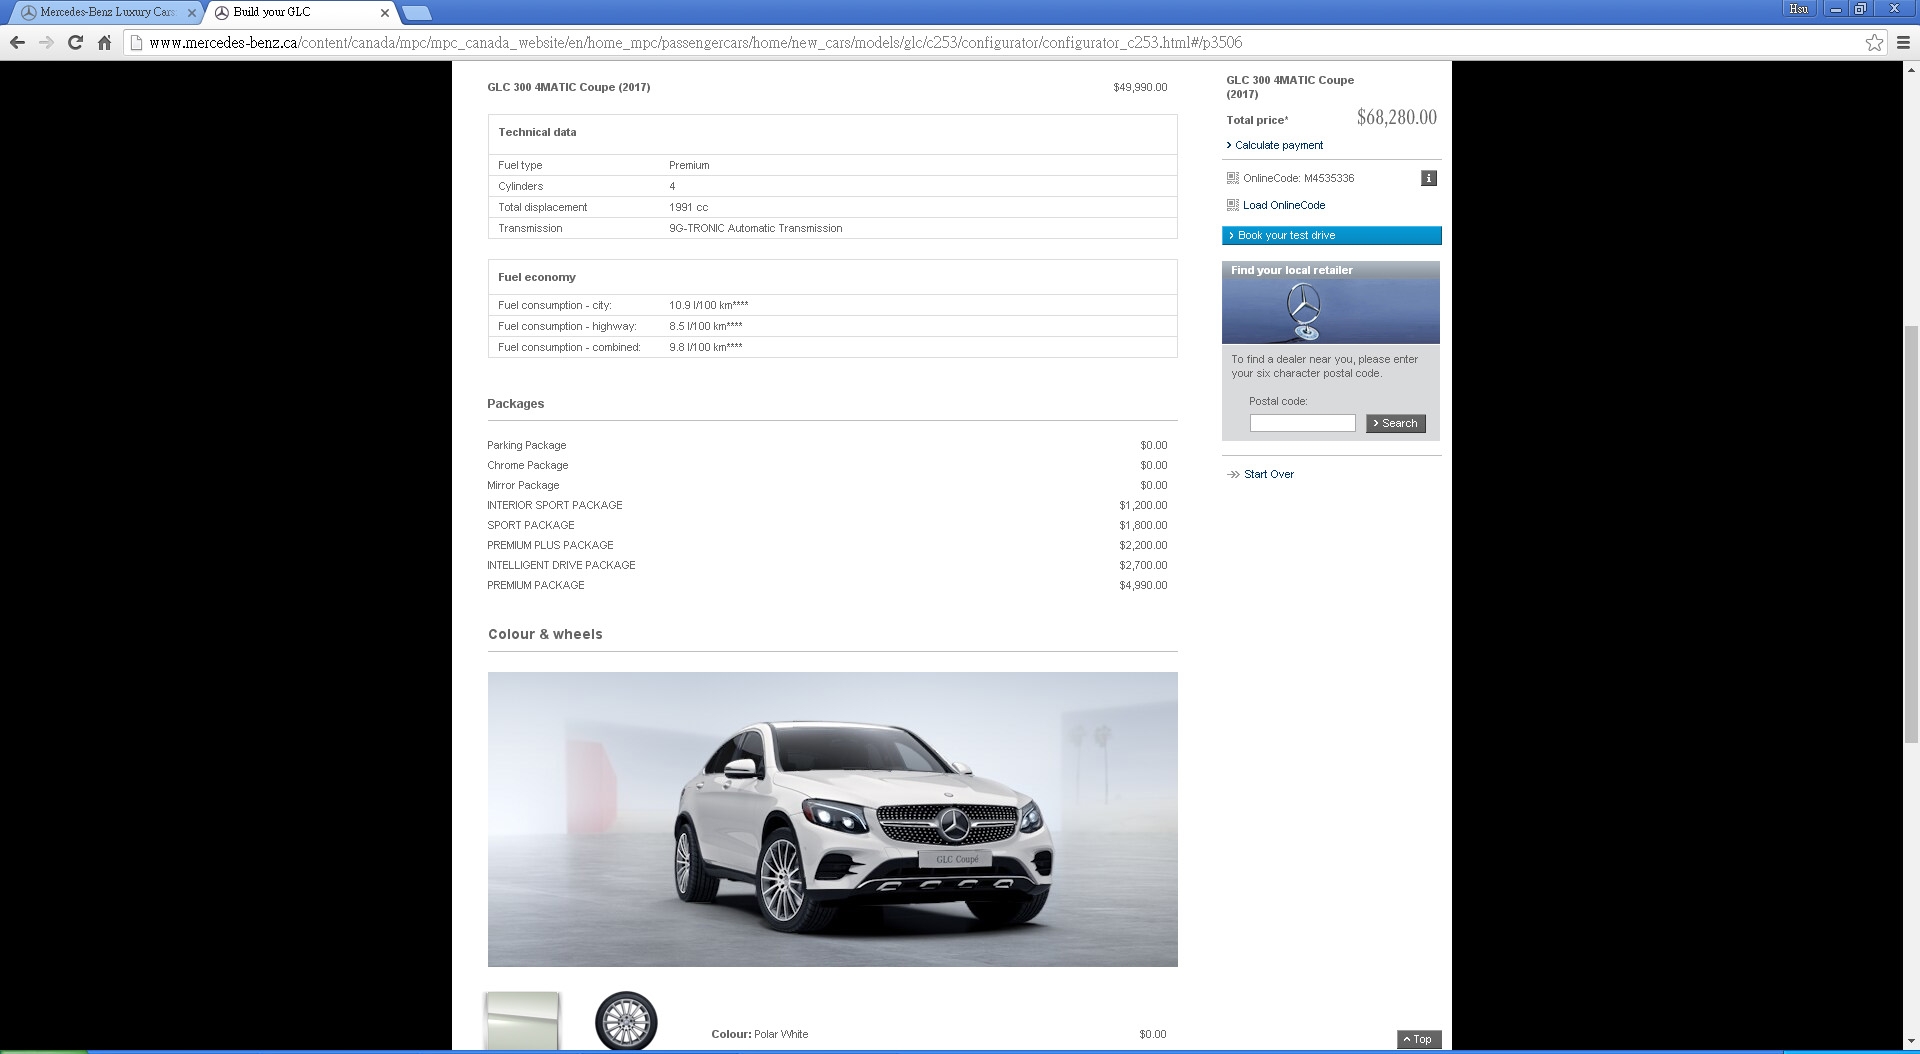
Task: Select the wheel thumbnail
Action: tap(626, 1020)
